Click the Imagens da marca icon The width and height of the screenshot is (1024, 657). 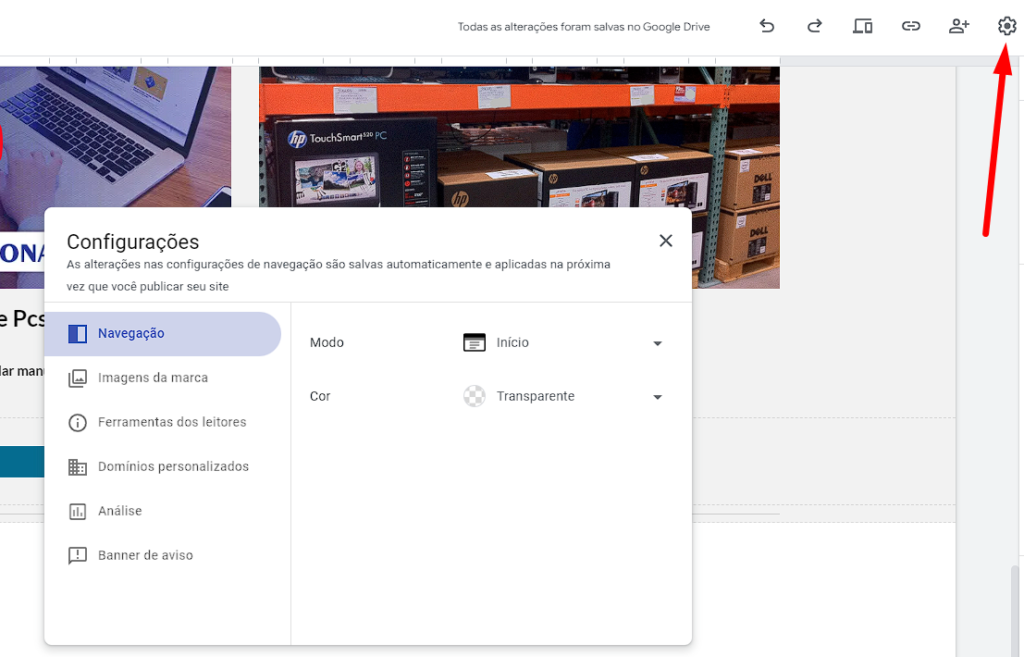(x=77, y=378)
